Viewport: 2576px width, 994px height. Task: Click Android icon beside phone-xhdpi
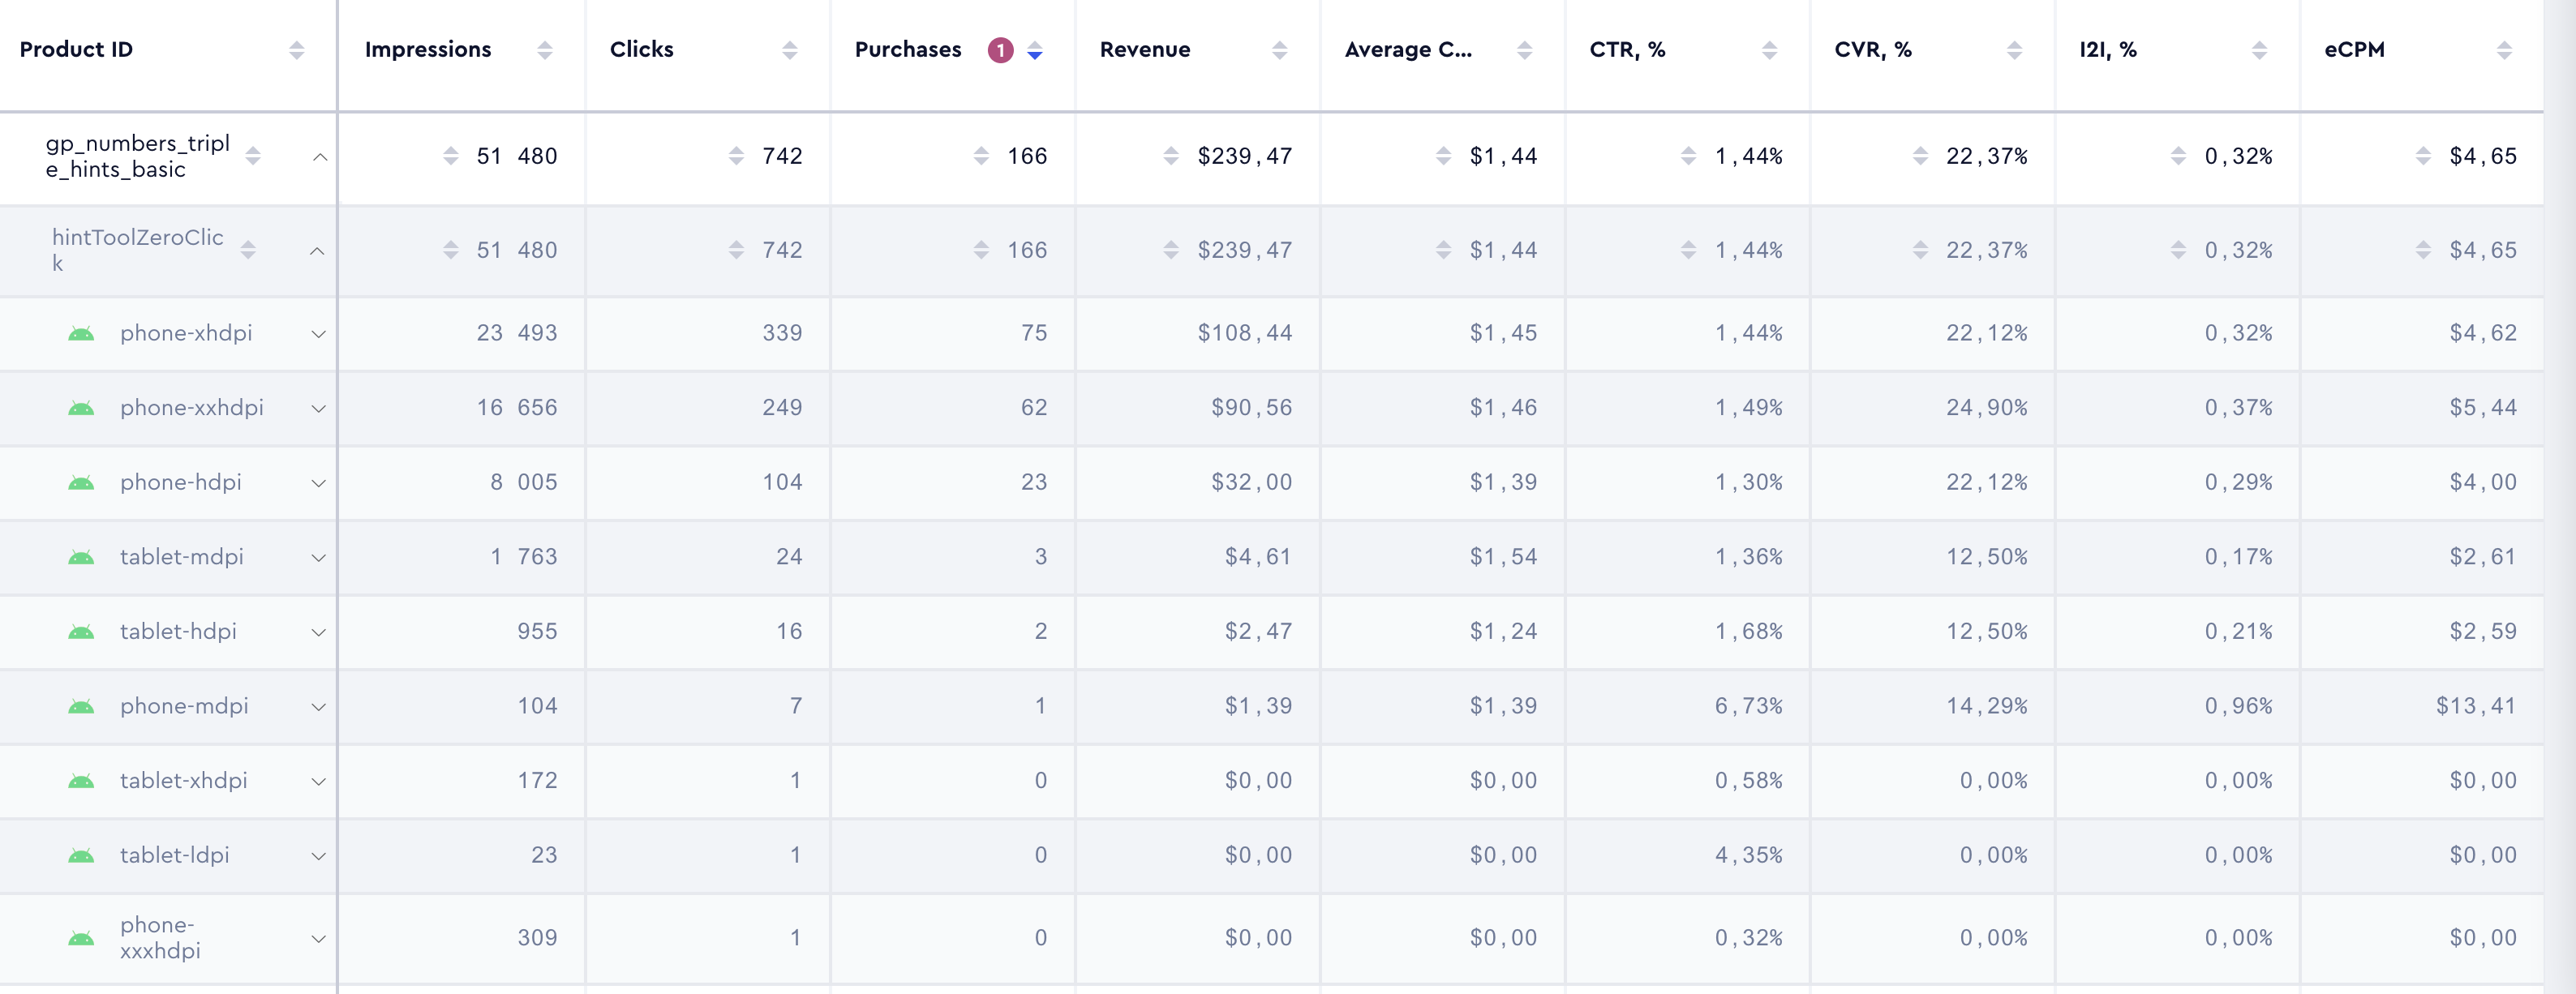(81, 334)
